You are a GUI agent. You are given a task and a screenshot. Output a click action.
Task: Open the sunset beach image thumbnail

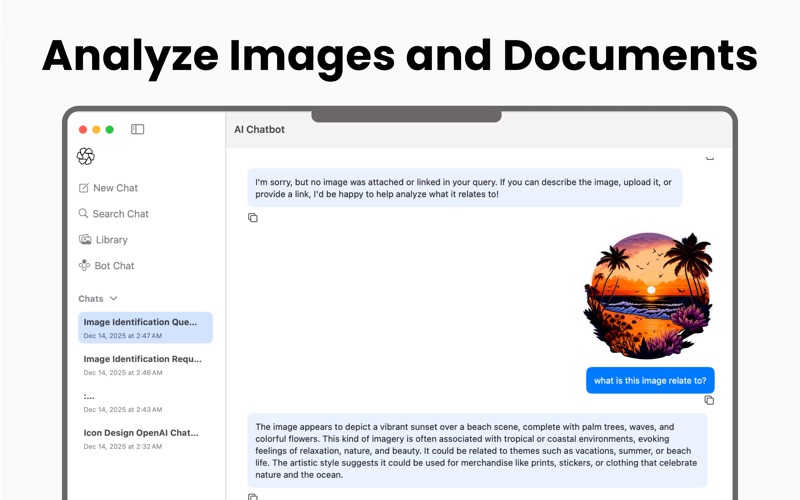tap(648, 295)
